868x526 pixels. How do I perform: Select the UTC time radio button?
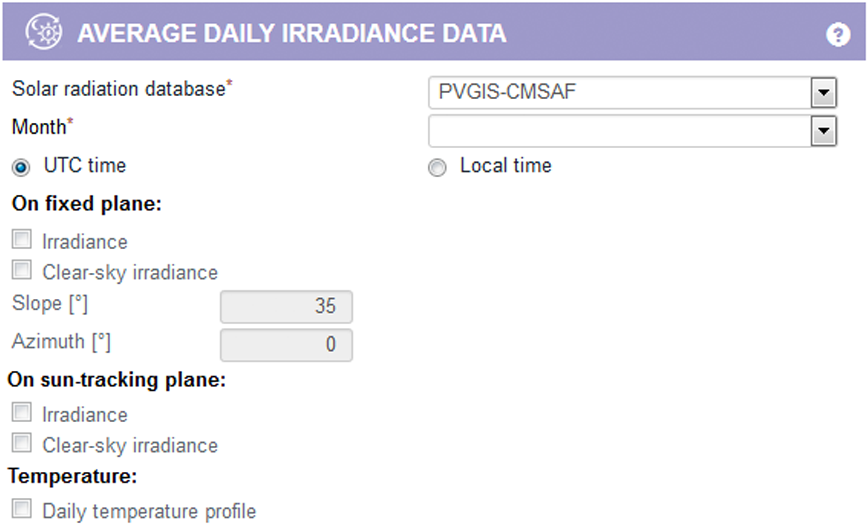pos(21,167)
